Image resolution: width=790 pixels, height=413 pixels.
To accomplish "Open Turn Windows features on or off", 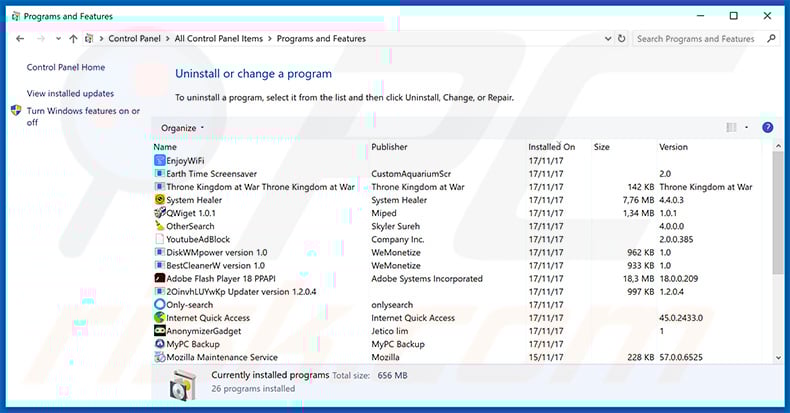I will [x=83, y=116].
